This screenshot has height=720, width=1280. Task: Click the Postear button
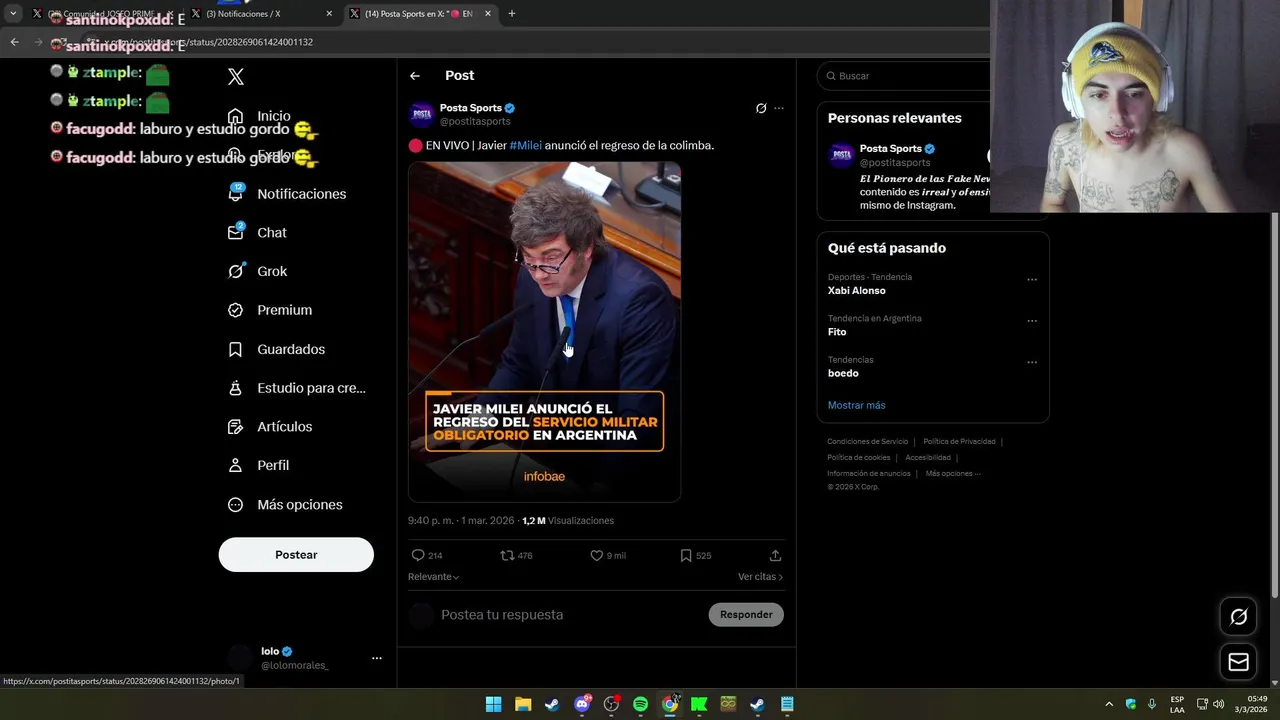point(296,555)
